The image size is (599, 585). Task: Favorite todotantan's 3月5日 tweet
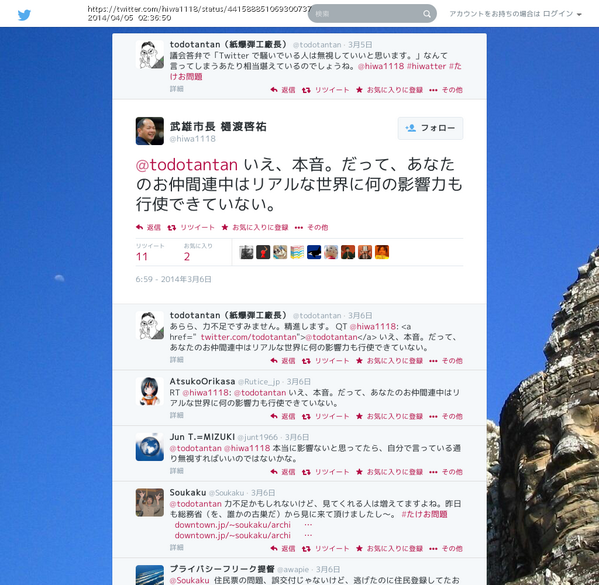point(389,90)
